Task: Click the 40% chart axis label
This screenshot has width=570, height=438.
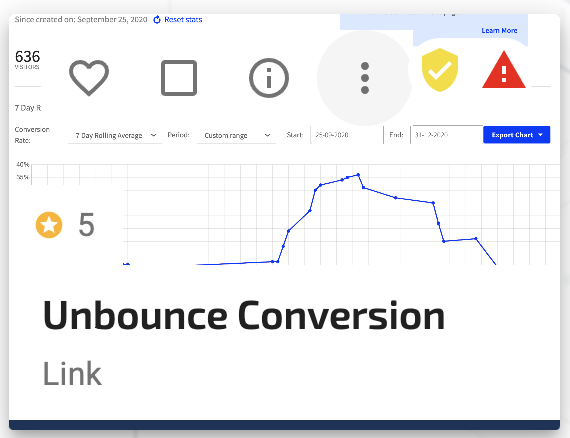Action: (x=23, y=165)
